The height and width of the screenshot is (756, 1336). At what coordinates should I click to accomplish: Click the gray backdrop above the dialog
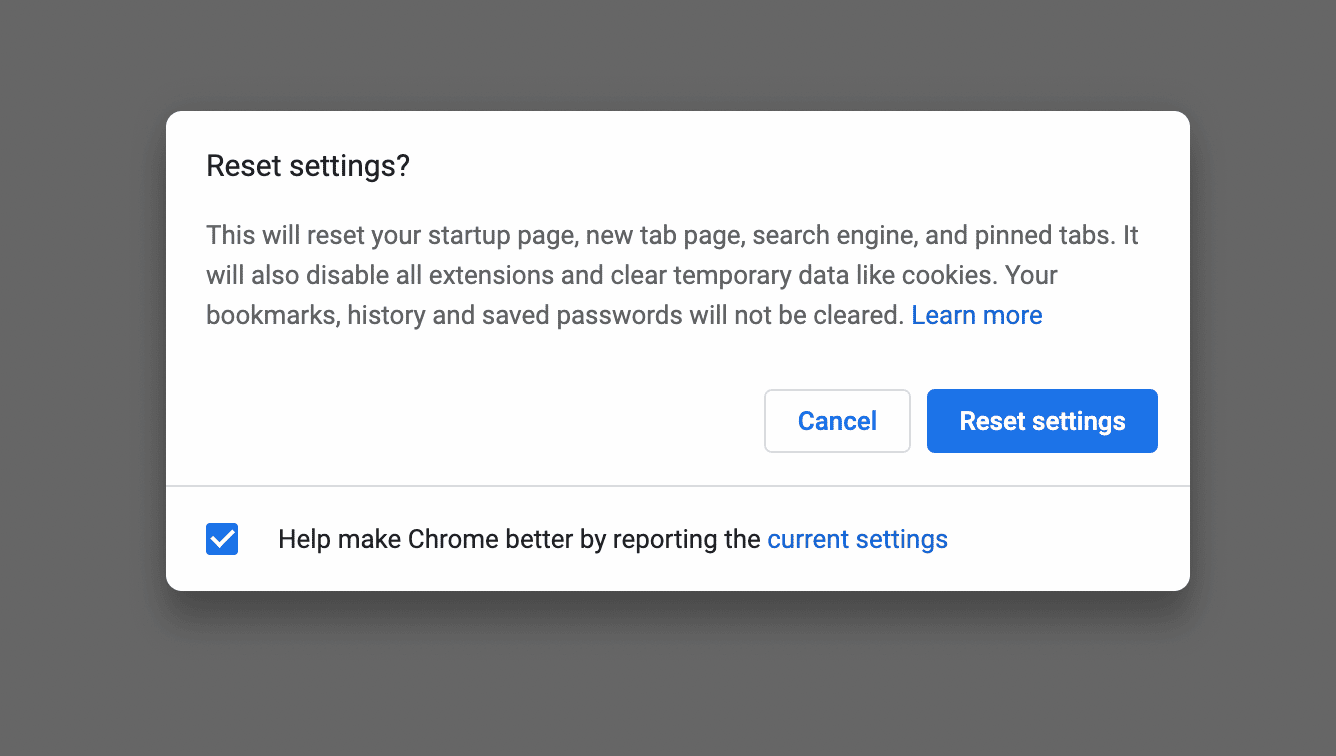(x=668, y=55)
